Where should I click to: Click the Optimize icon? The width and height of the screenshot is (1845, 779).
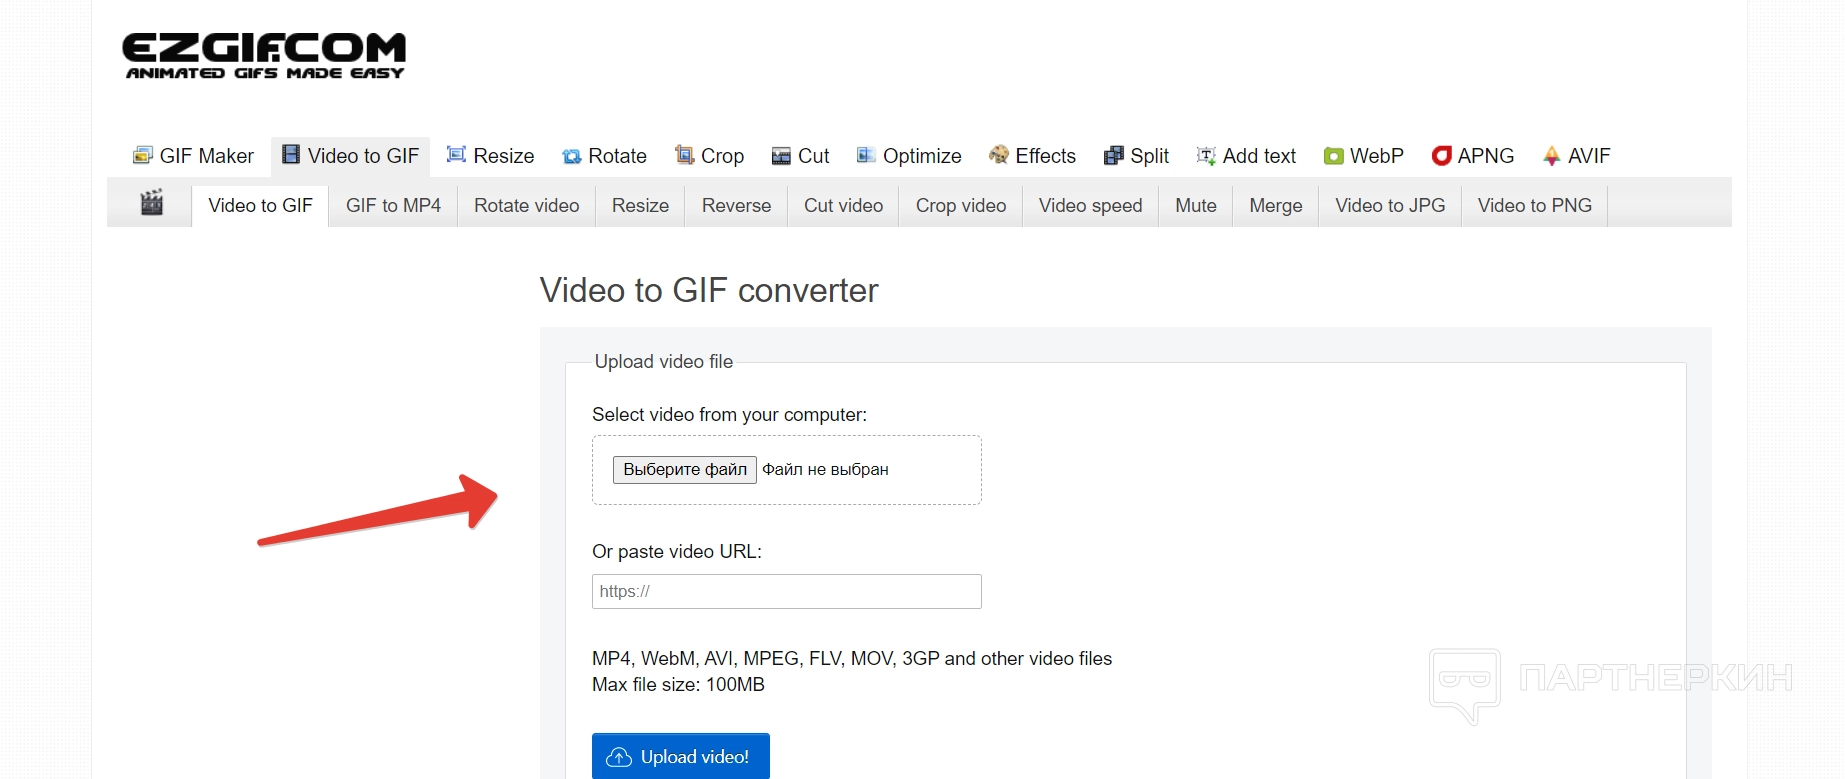tap(866, 155)
